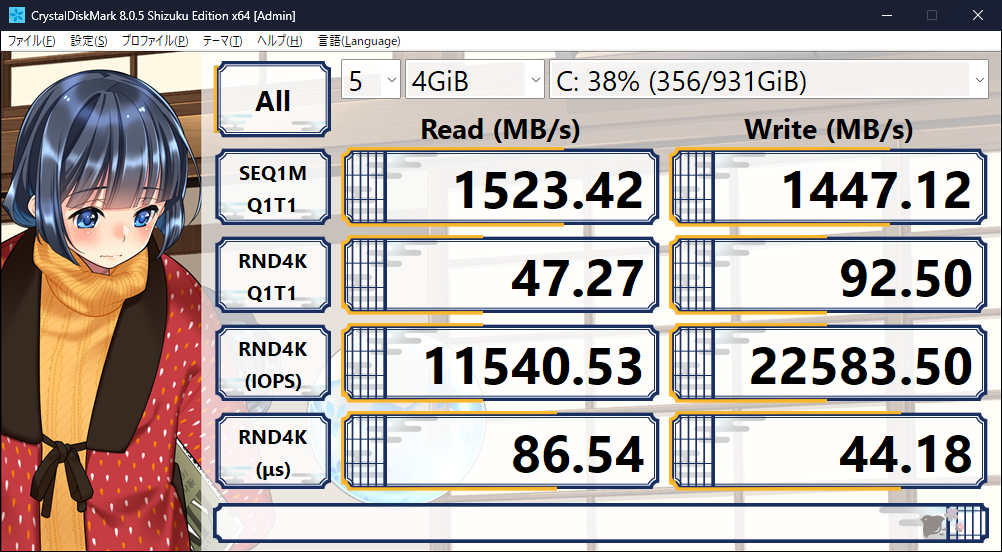Open the test count dropdown showing 5

(371, 80)
